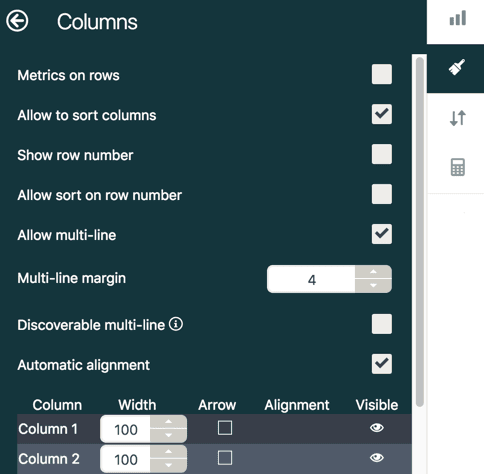Open the sort arrows tab
Viewport: 484px width, 474px height.
457,118
